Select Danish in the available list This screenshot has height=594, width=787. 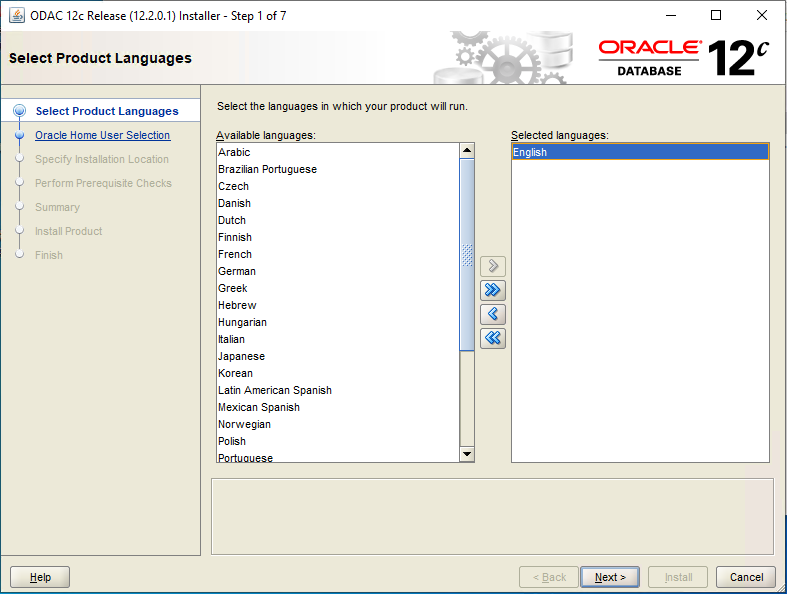[x=338, y=203]
